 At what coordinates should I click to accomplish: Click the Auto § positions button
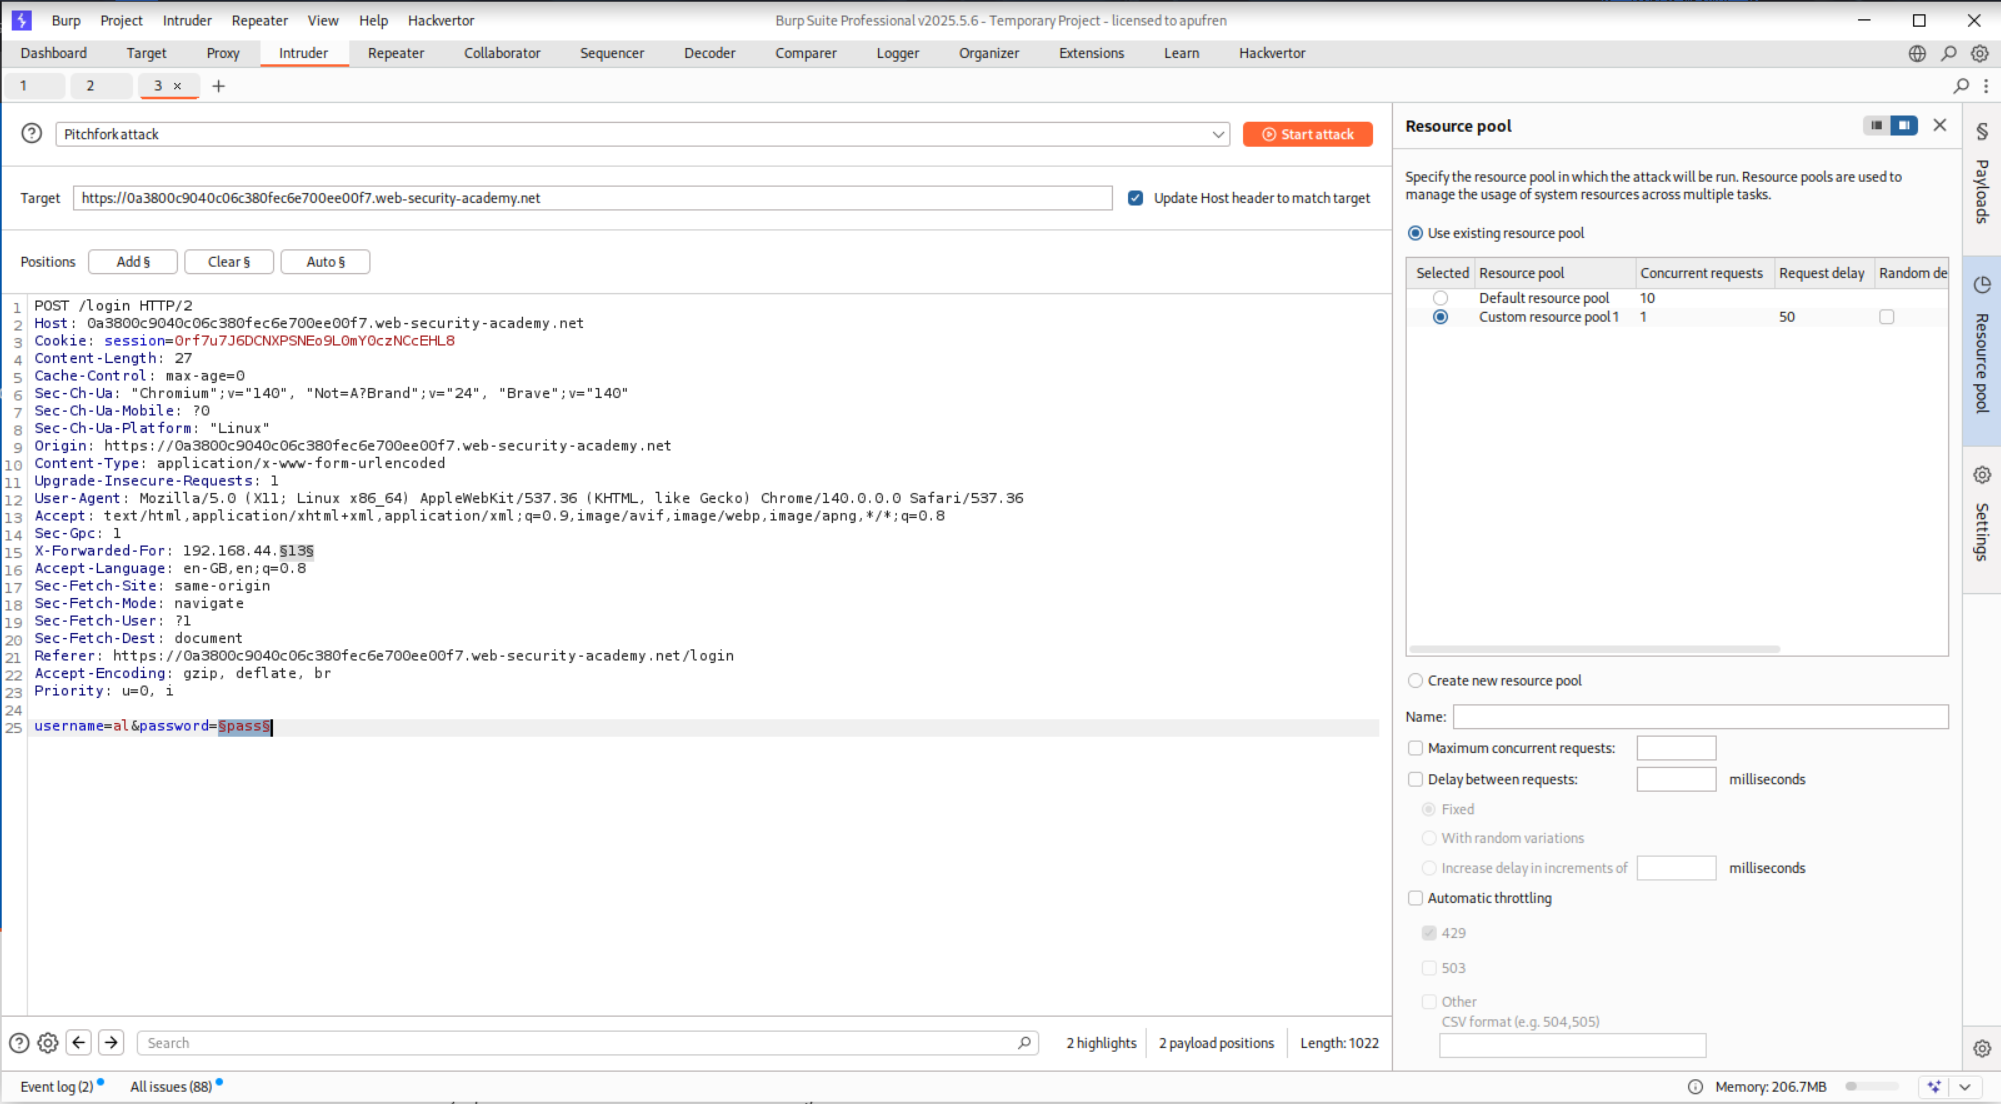325,261
